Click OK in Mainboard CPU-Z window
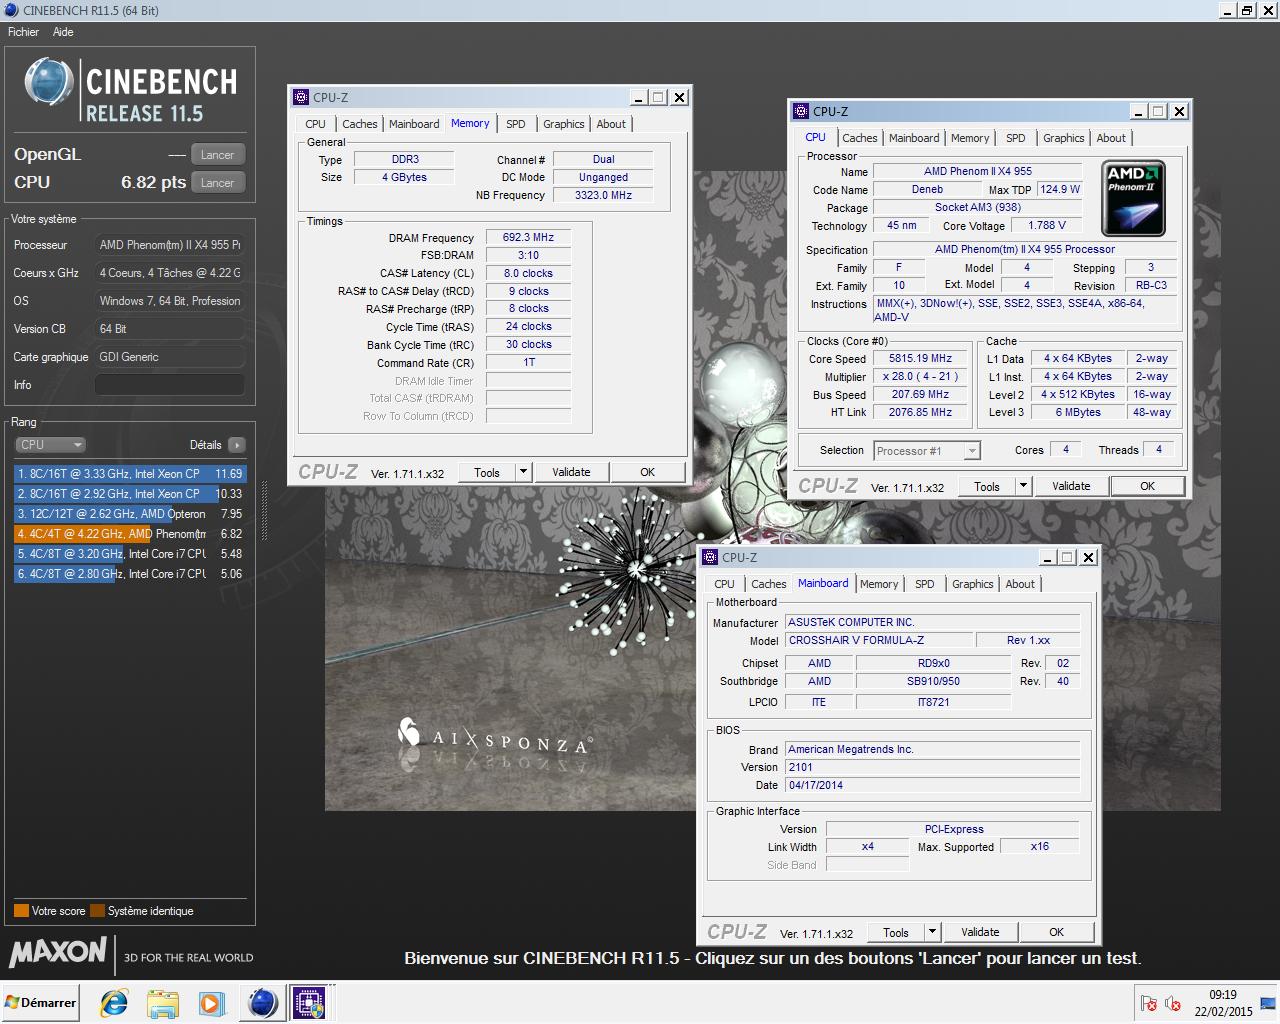Image resolution: width=1280 pixels, height=1024 pixels. pos(1056,932)
